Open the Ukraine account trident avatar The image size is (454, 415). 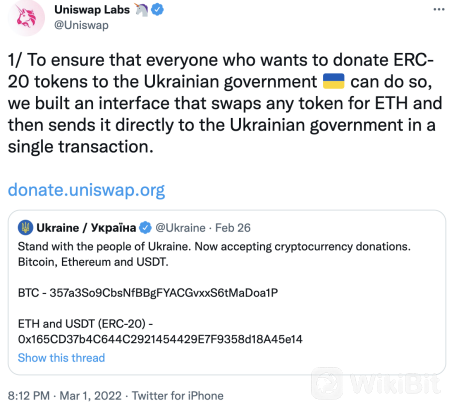(25, 228)
